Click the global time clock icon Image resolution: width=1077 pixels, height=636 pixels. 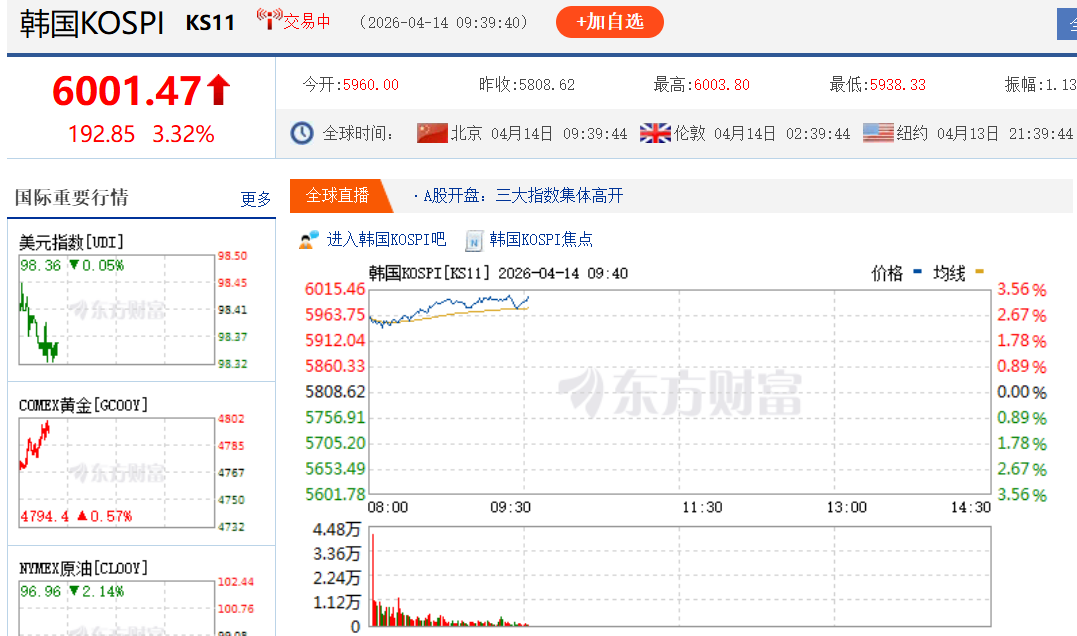302,133
